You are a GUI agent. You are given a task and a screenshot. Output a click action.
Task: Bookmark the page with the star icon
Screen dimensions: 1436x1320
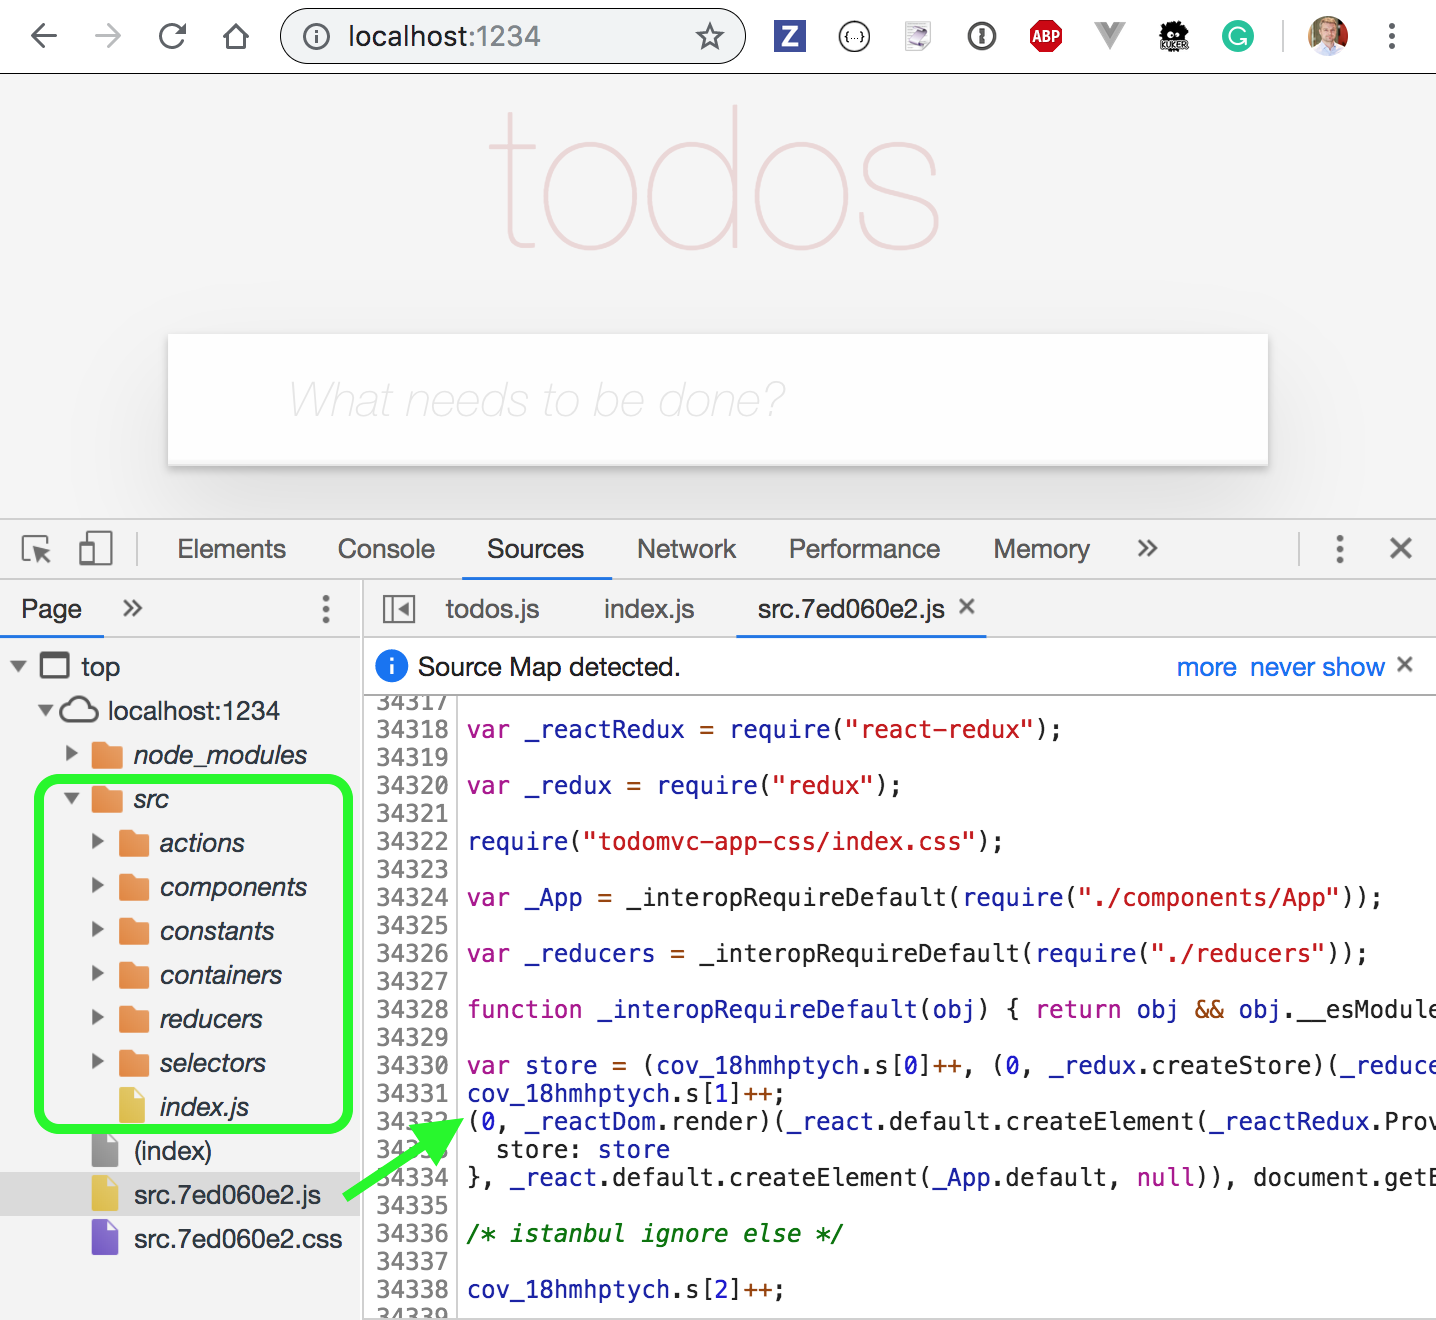click(710, 36)
